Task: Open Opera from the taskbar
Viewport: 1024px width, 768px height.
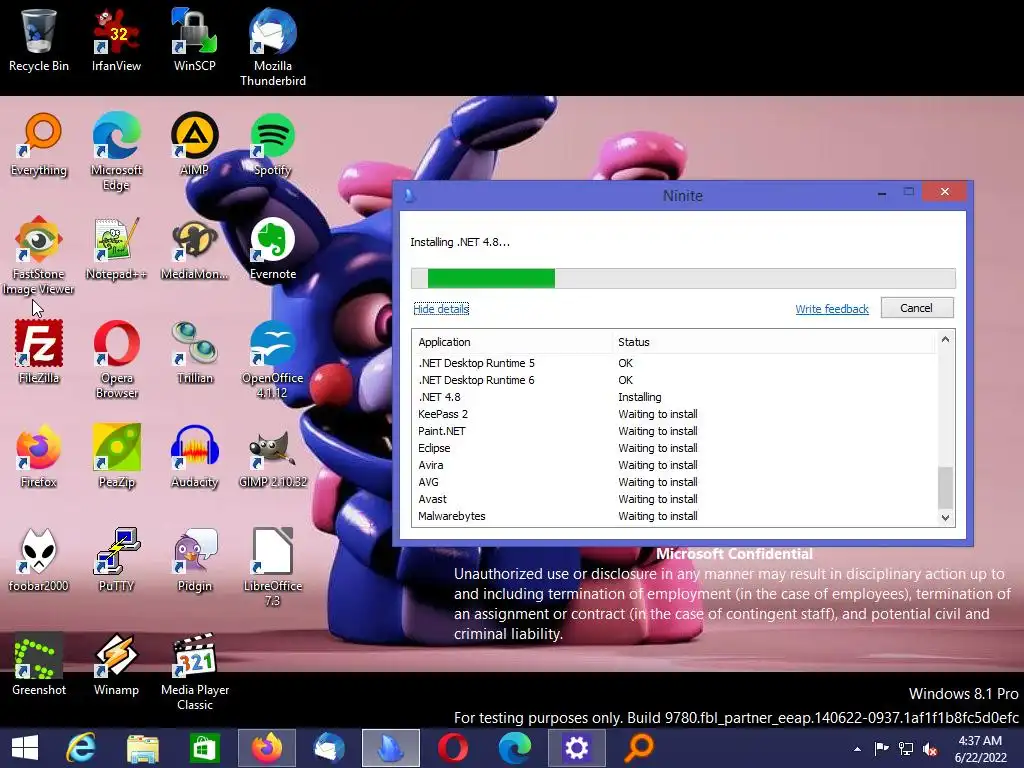Action: pos(453,748)
